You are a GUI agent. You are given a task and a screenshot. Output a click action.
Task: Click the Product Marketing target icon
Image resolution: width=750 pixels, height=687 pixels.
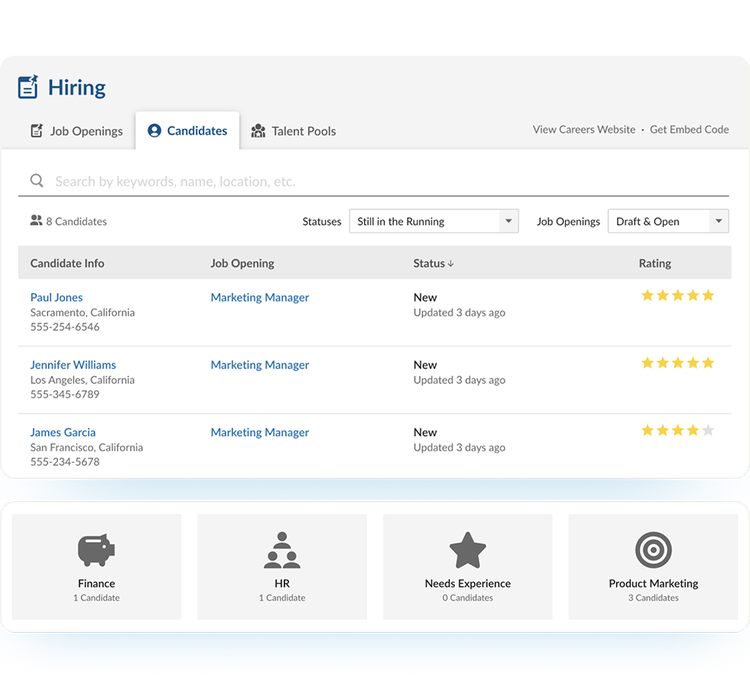[x=653, y=550]
